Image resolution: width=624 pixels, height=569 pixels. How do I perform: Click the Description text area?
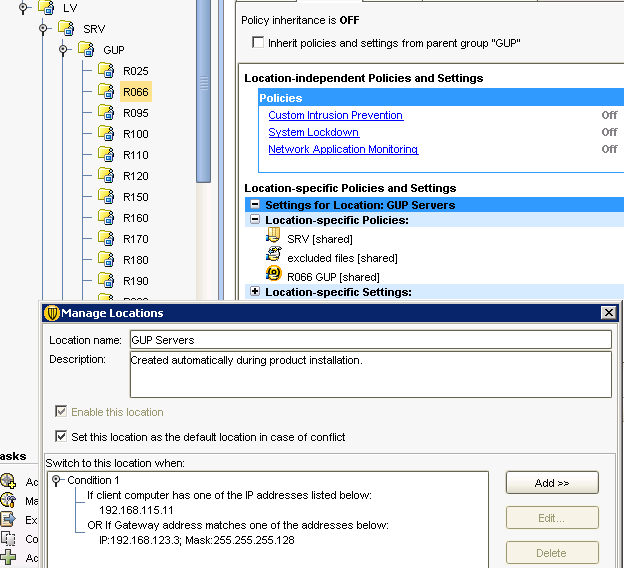370,374
